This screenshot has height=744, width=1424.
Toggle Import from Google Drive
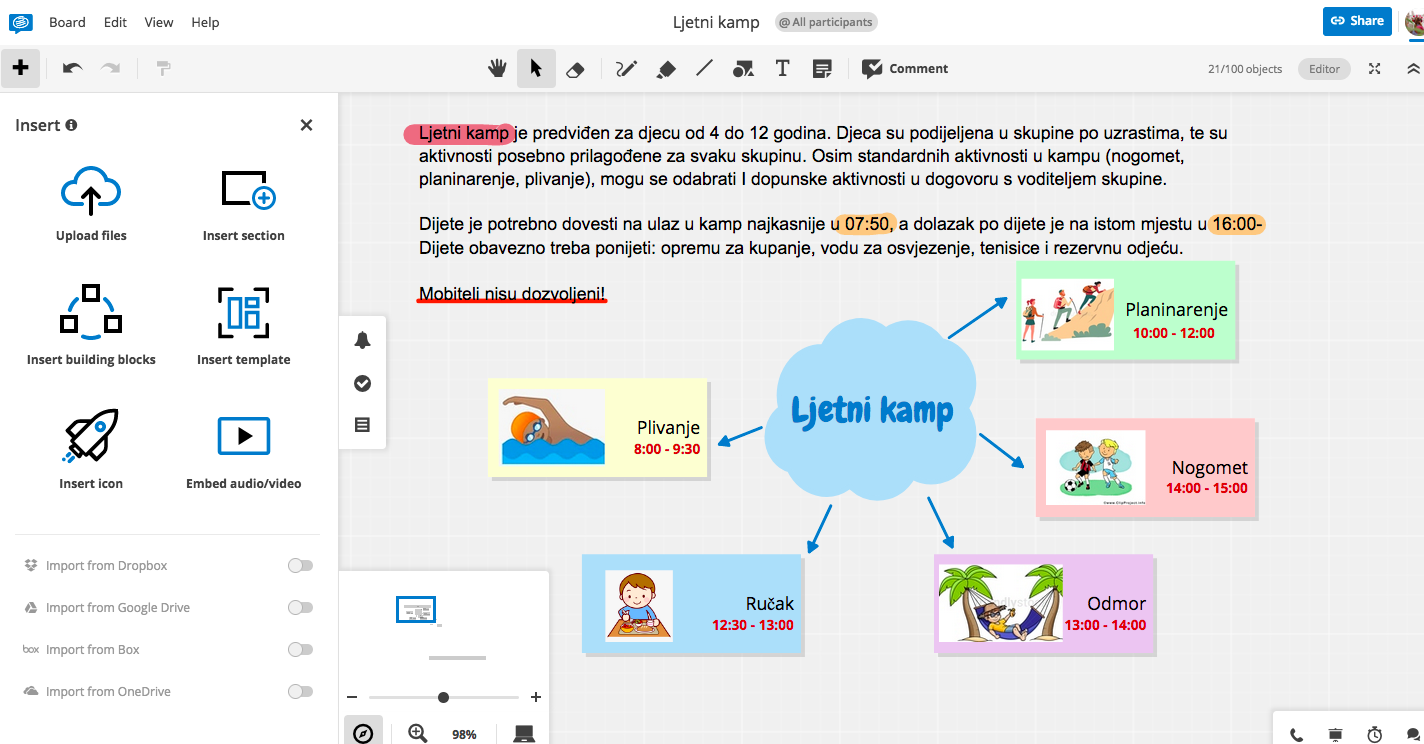(x=300, y=608)
